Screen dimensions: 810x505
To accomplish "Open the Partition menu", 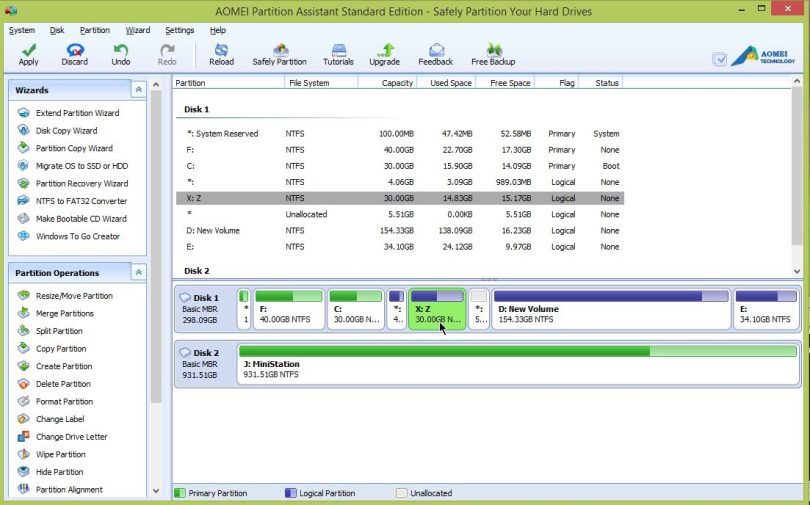I will (x=95, y=30).
